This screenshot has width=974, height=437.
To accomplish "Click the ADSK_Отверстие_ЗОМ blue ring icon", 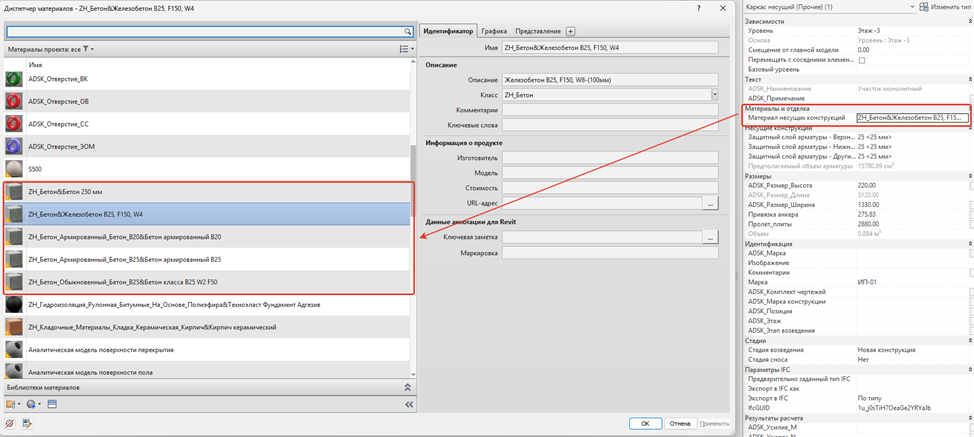I will [x=14, y=146].
